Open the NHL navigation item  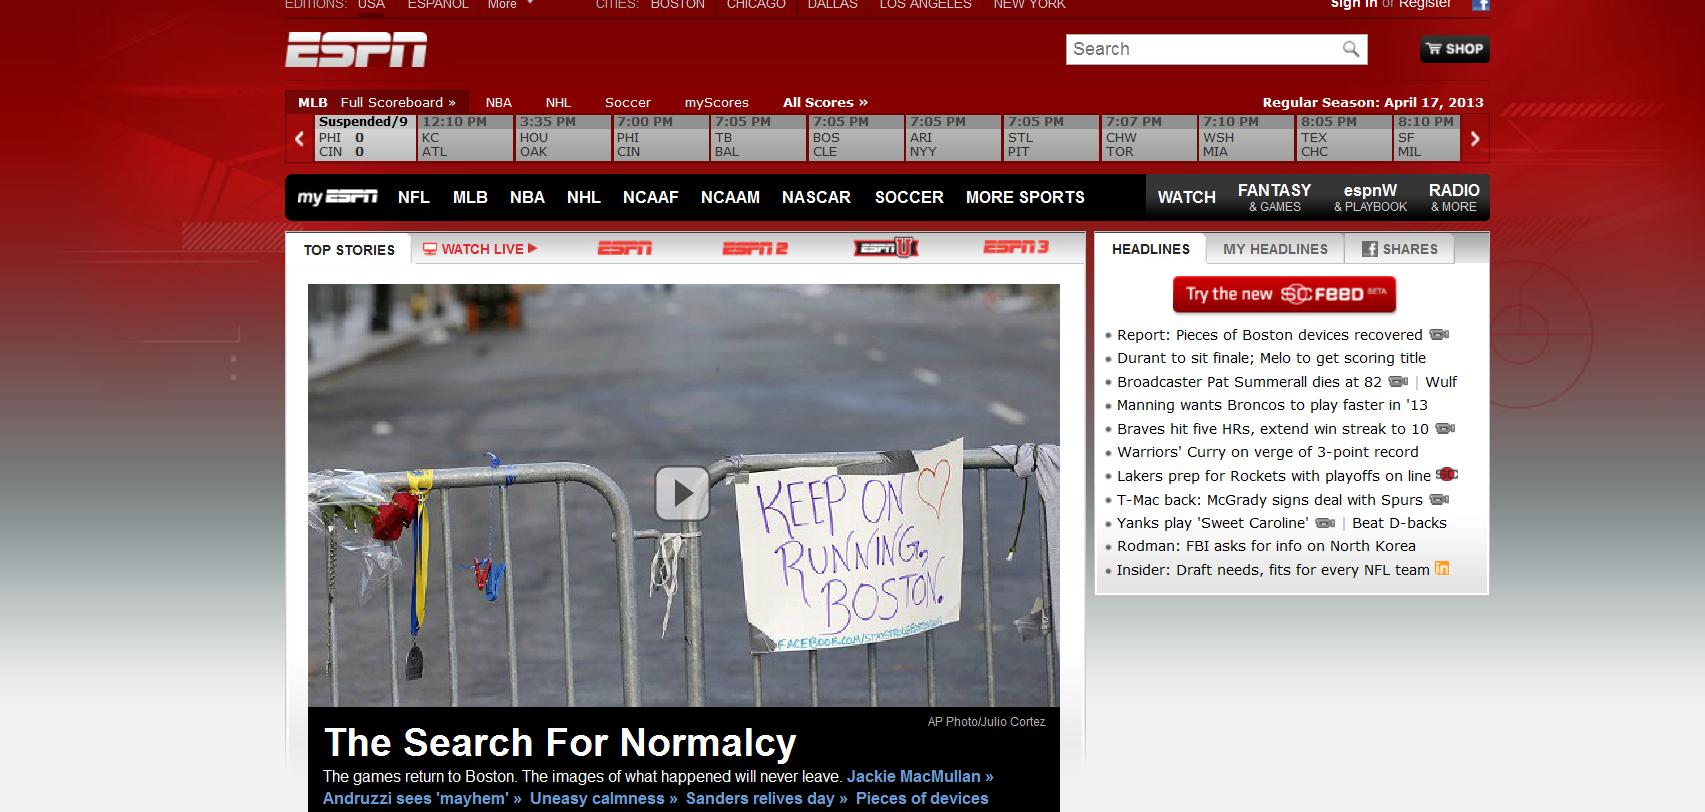(x=584, y=197)
